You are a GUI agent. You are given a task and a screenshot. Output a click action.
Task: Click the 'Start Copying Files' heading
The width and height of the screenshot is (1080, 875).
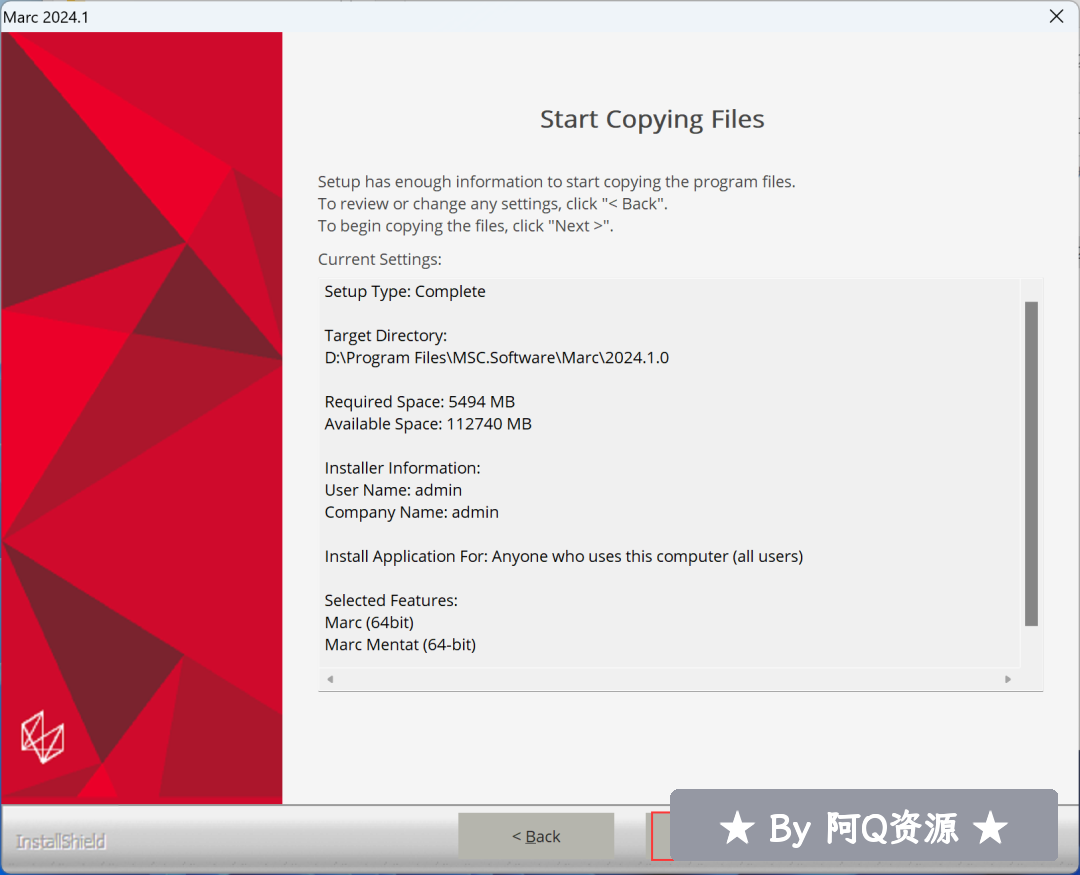652,119
